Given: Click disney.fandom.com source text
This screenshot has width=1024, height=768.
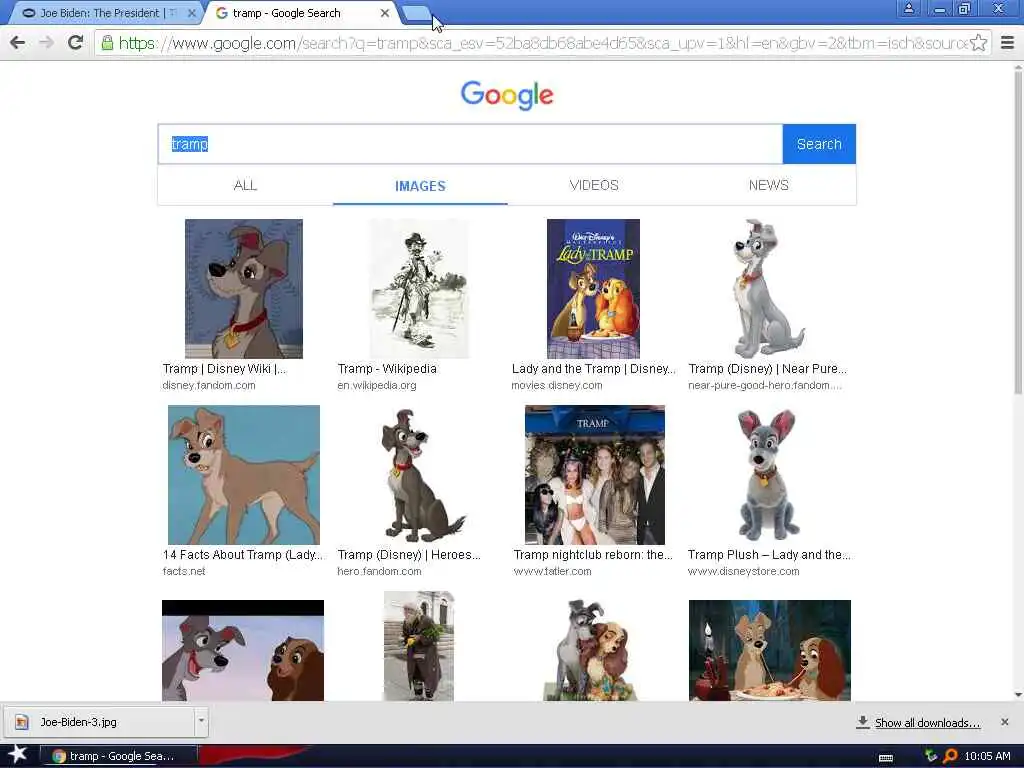Looking at the screenshot, I should (209, 385).
